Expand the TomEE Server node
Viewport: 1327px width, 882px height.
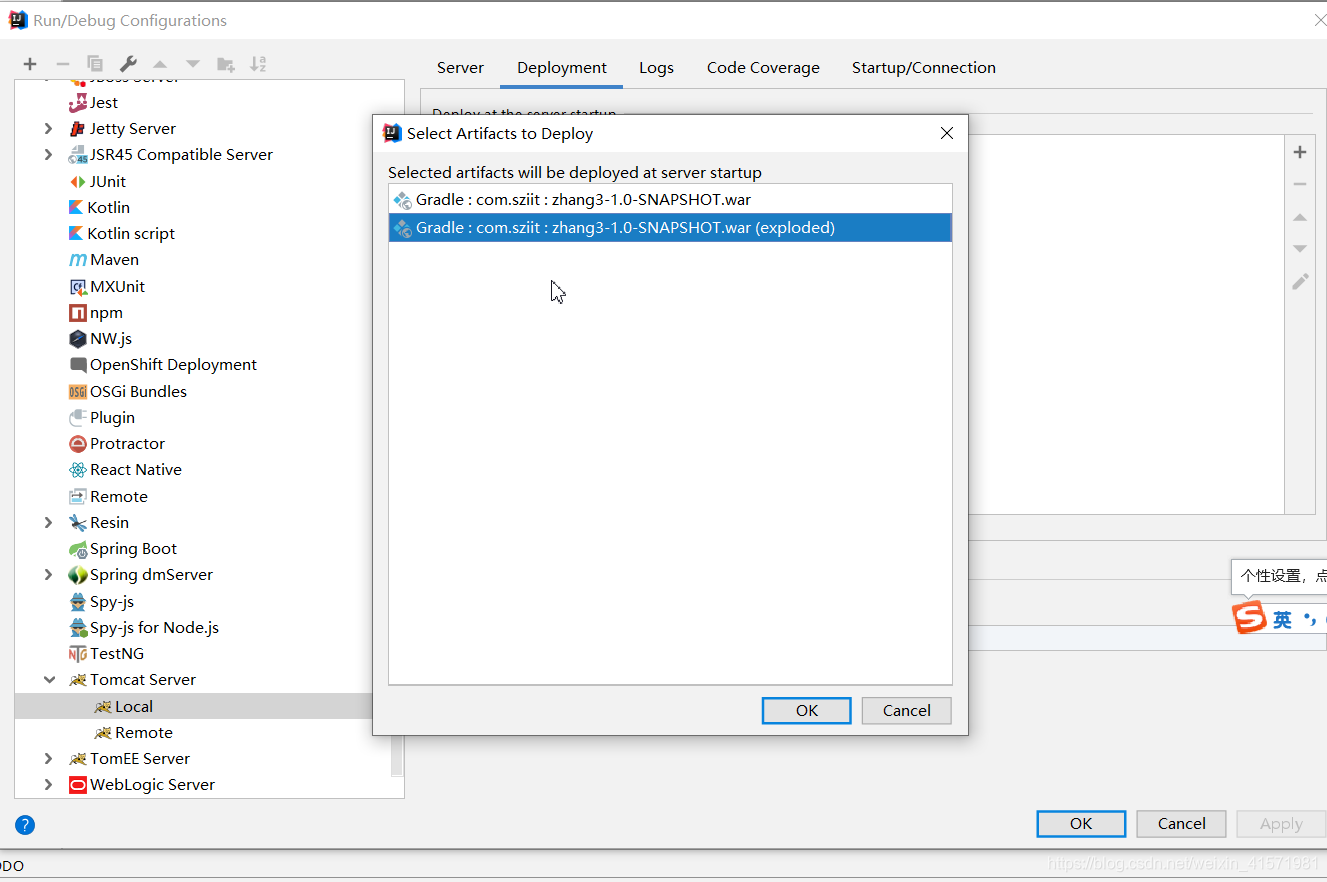pos(49,758)
